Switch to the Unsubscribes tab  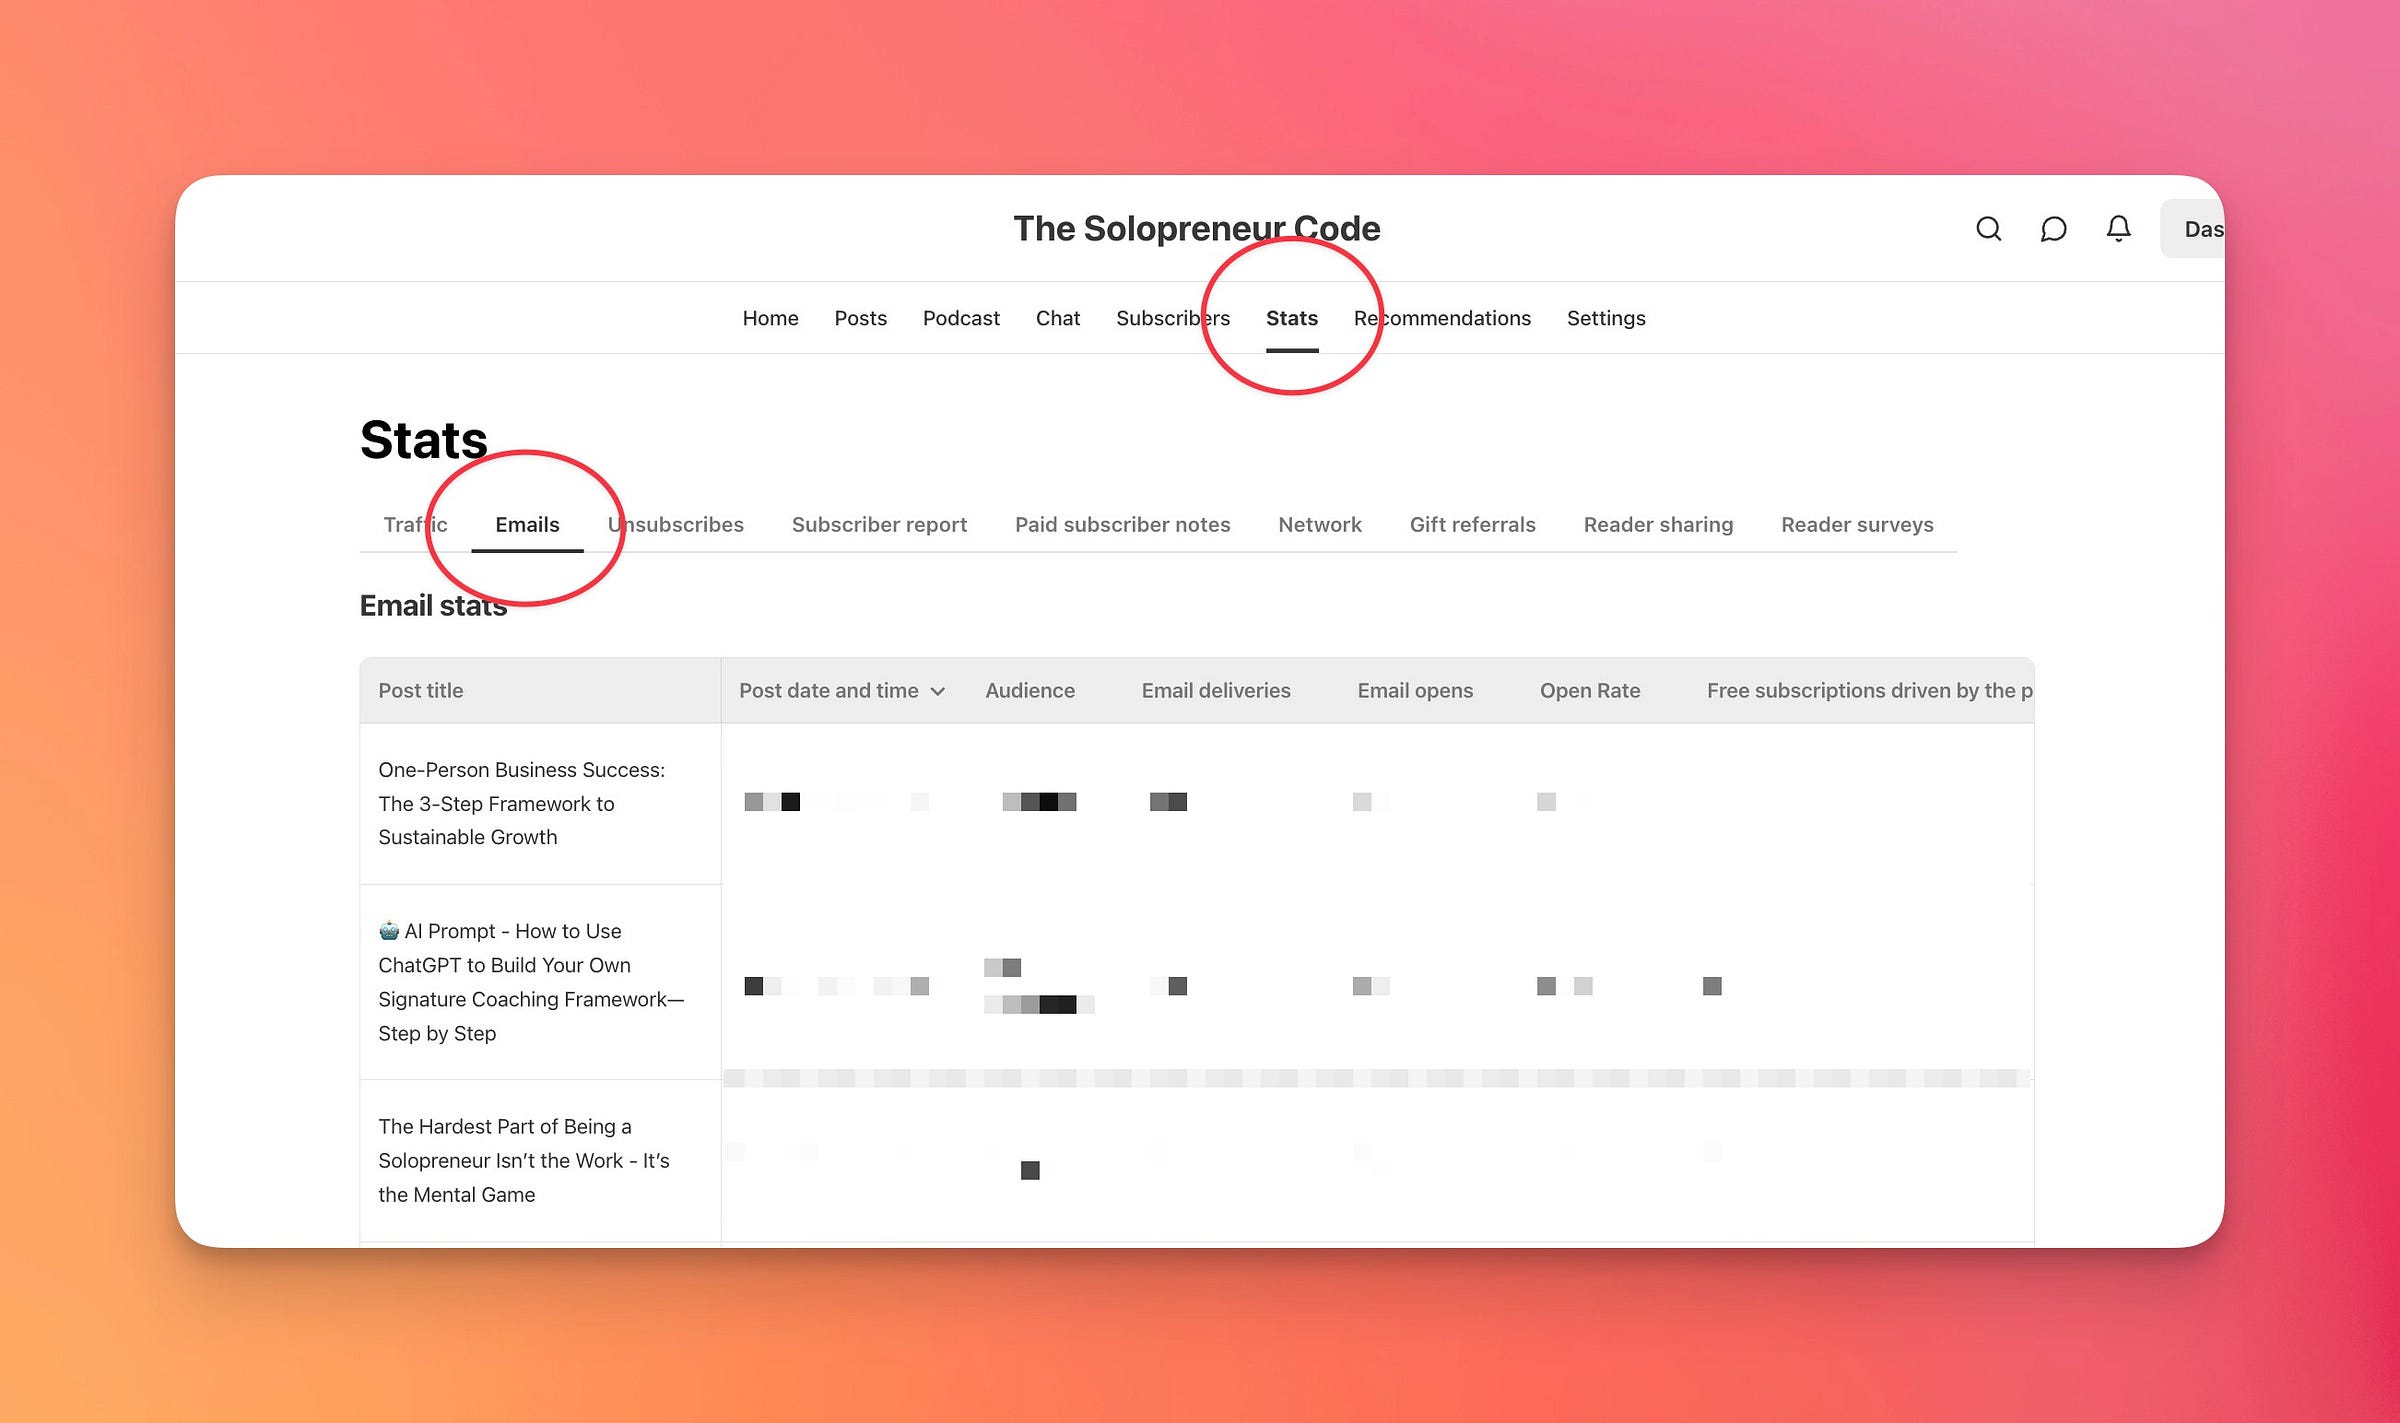coord(675,524)
